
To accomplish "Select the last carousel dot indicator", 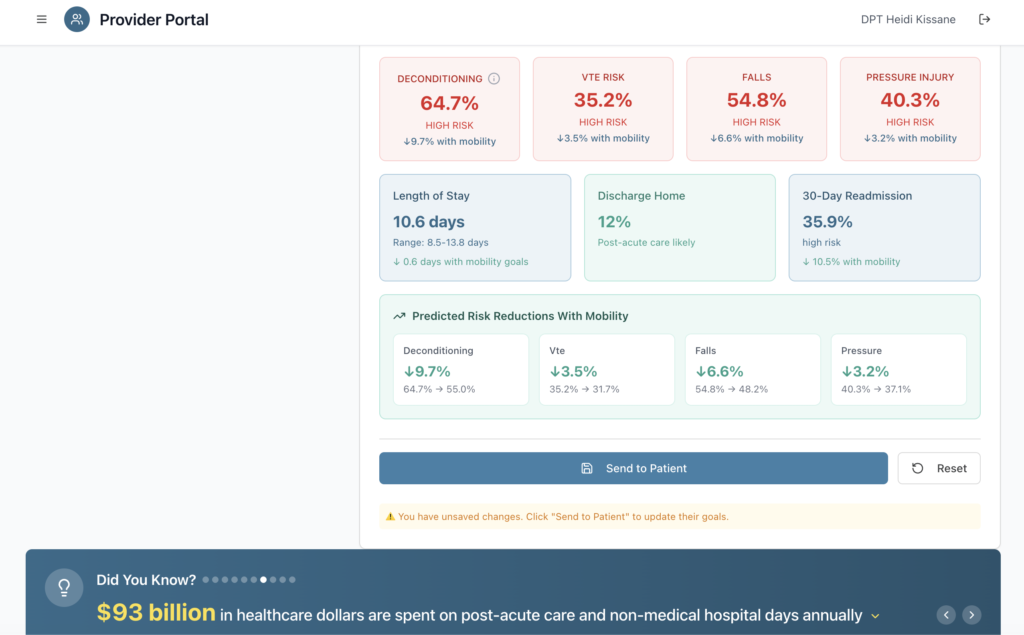I will click(x=292, y=579).
